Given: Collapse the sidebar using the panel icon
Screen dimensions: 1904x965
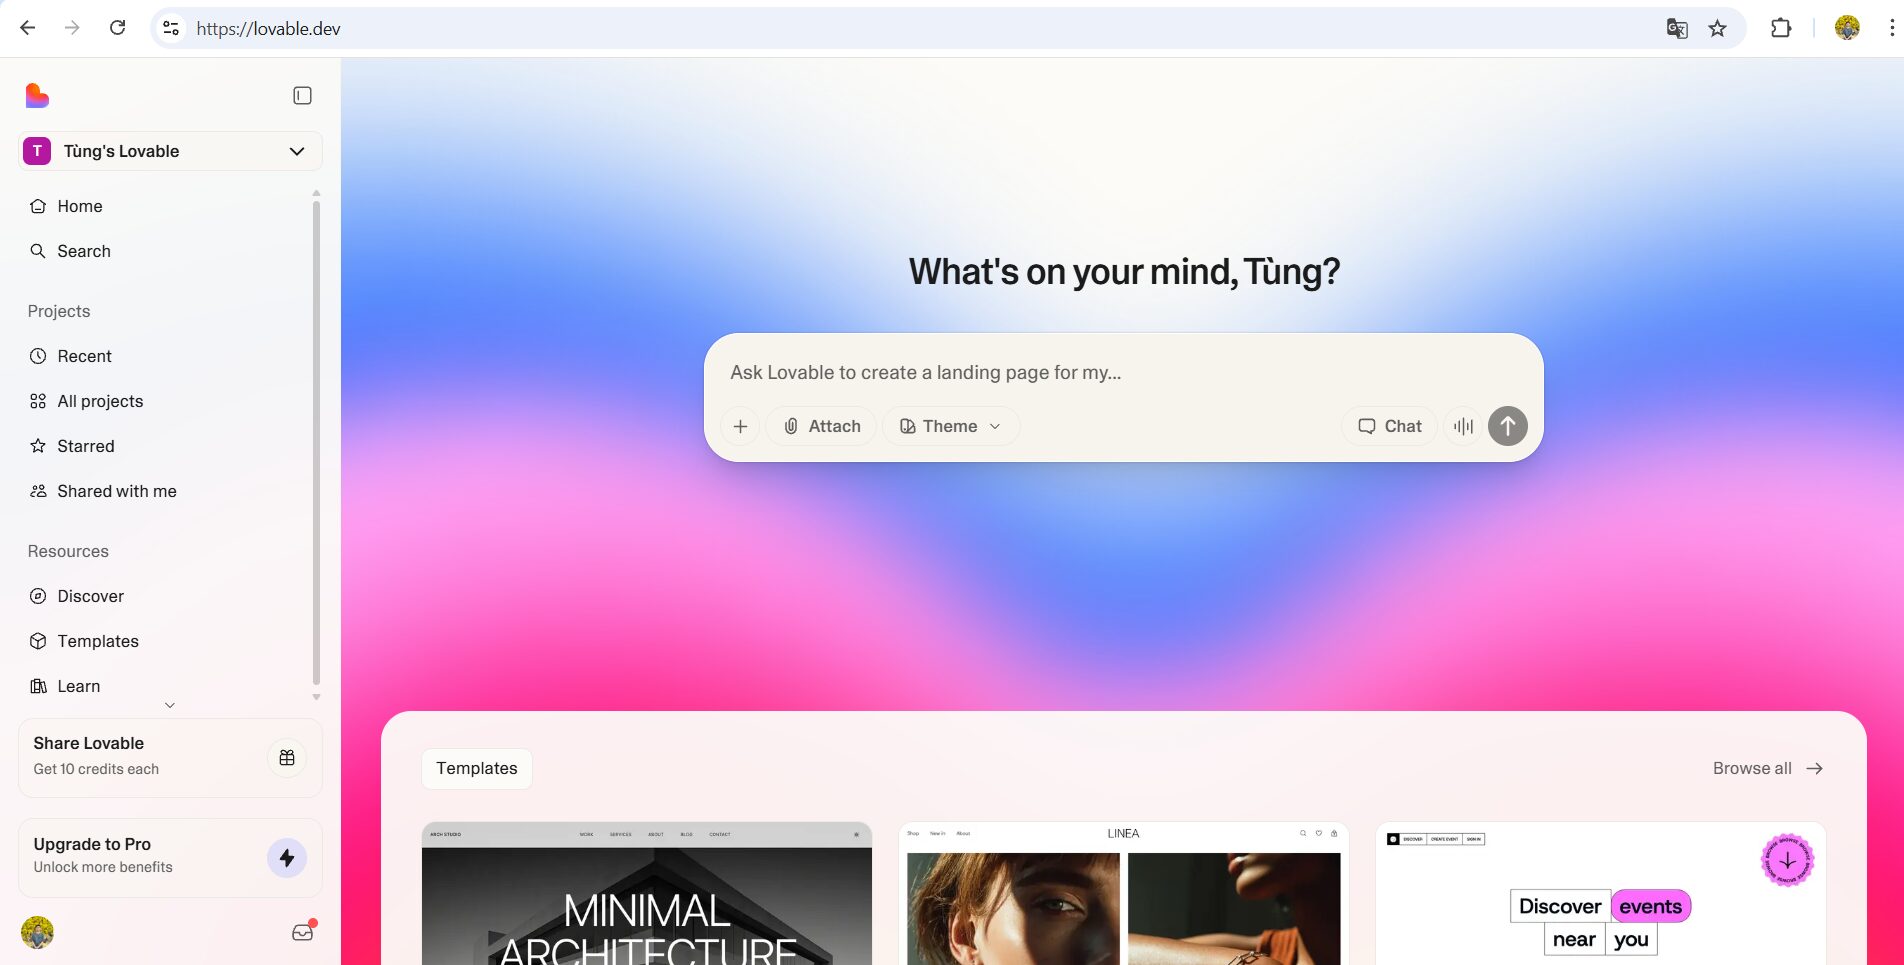Looking at the screenshot, I should pos(302,96).
